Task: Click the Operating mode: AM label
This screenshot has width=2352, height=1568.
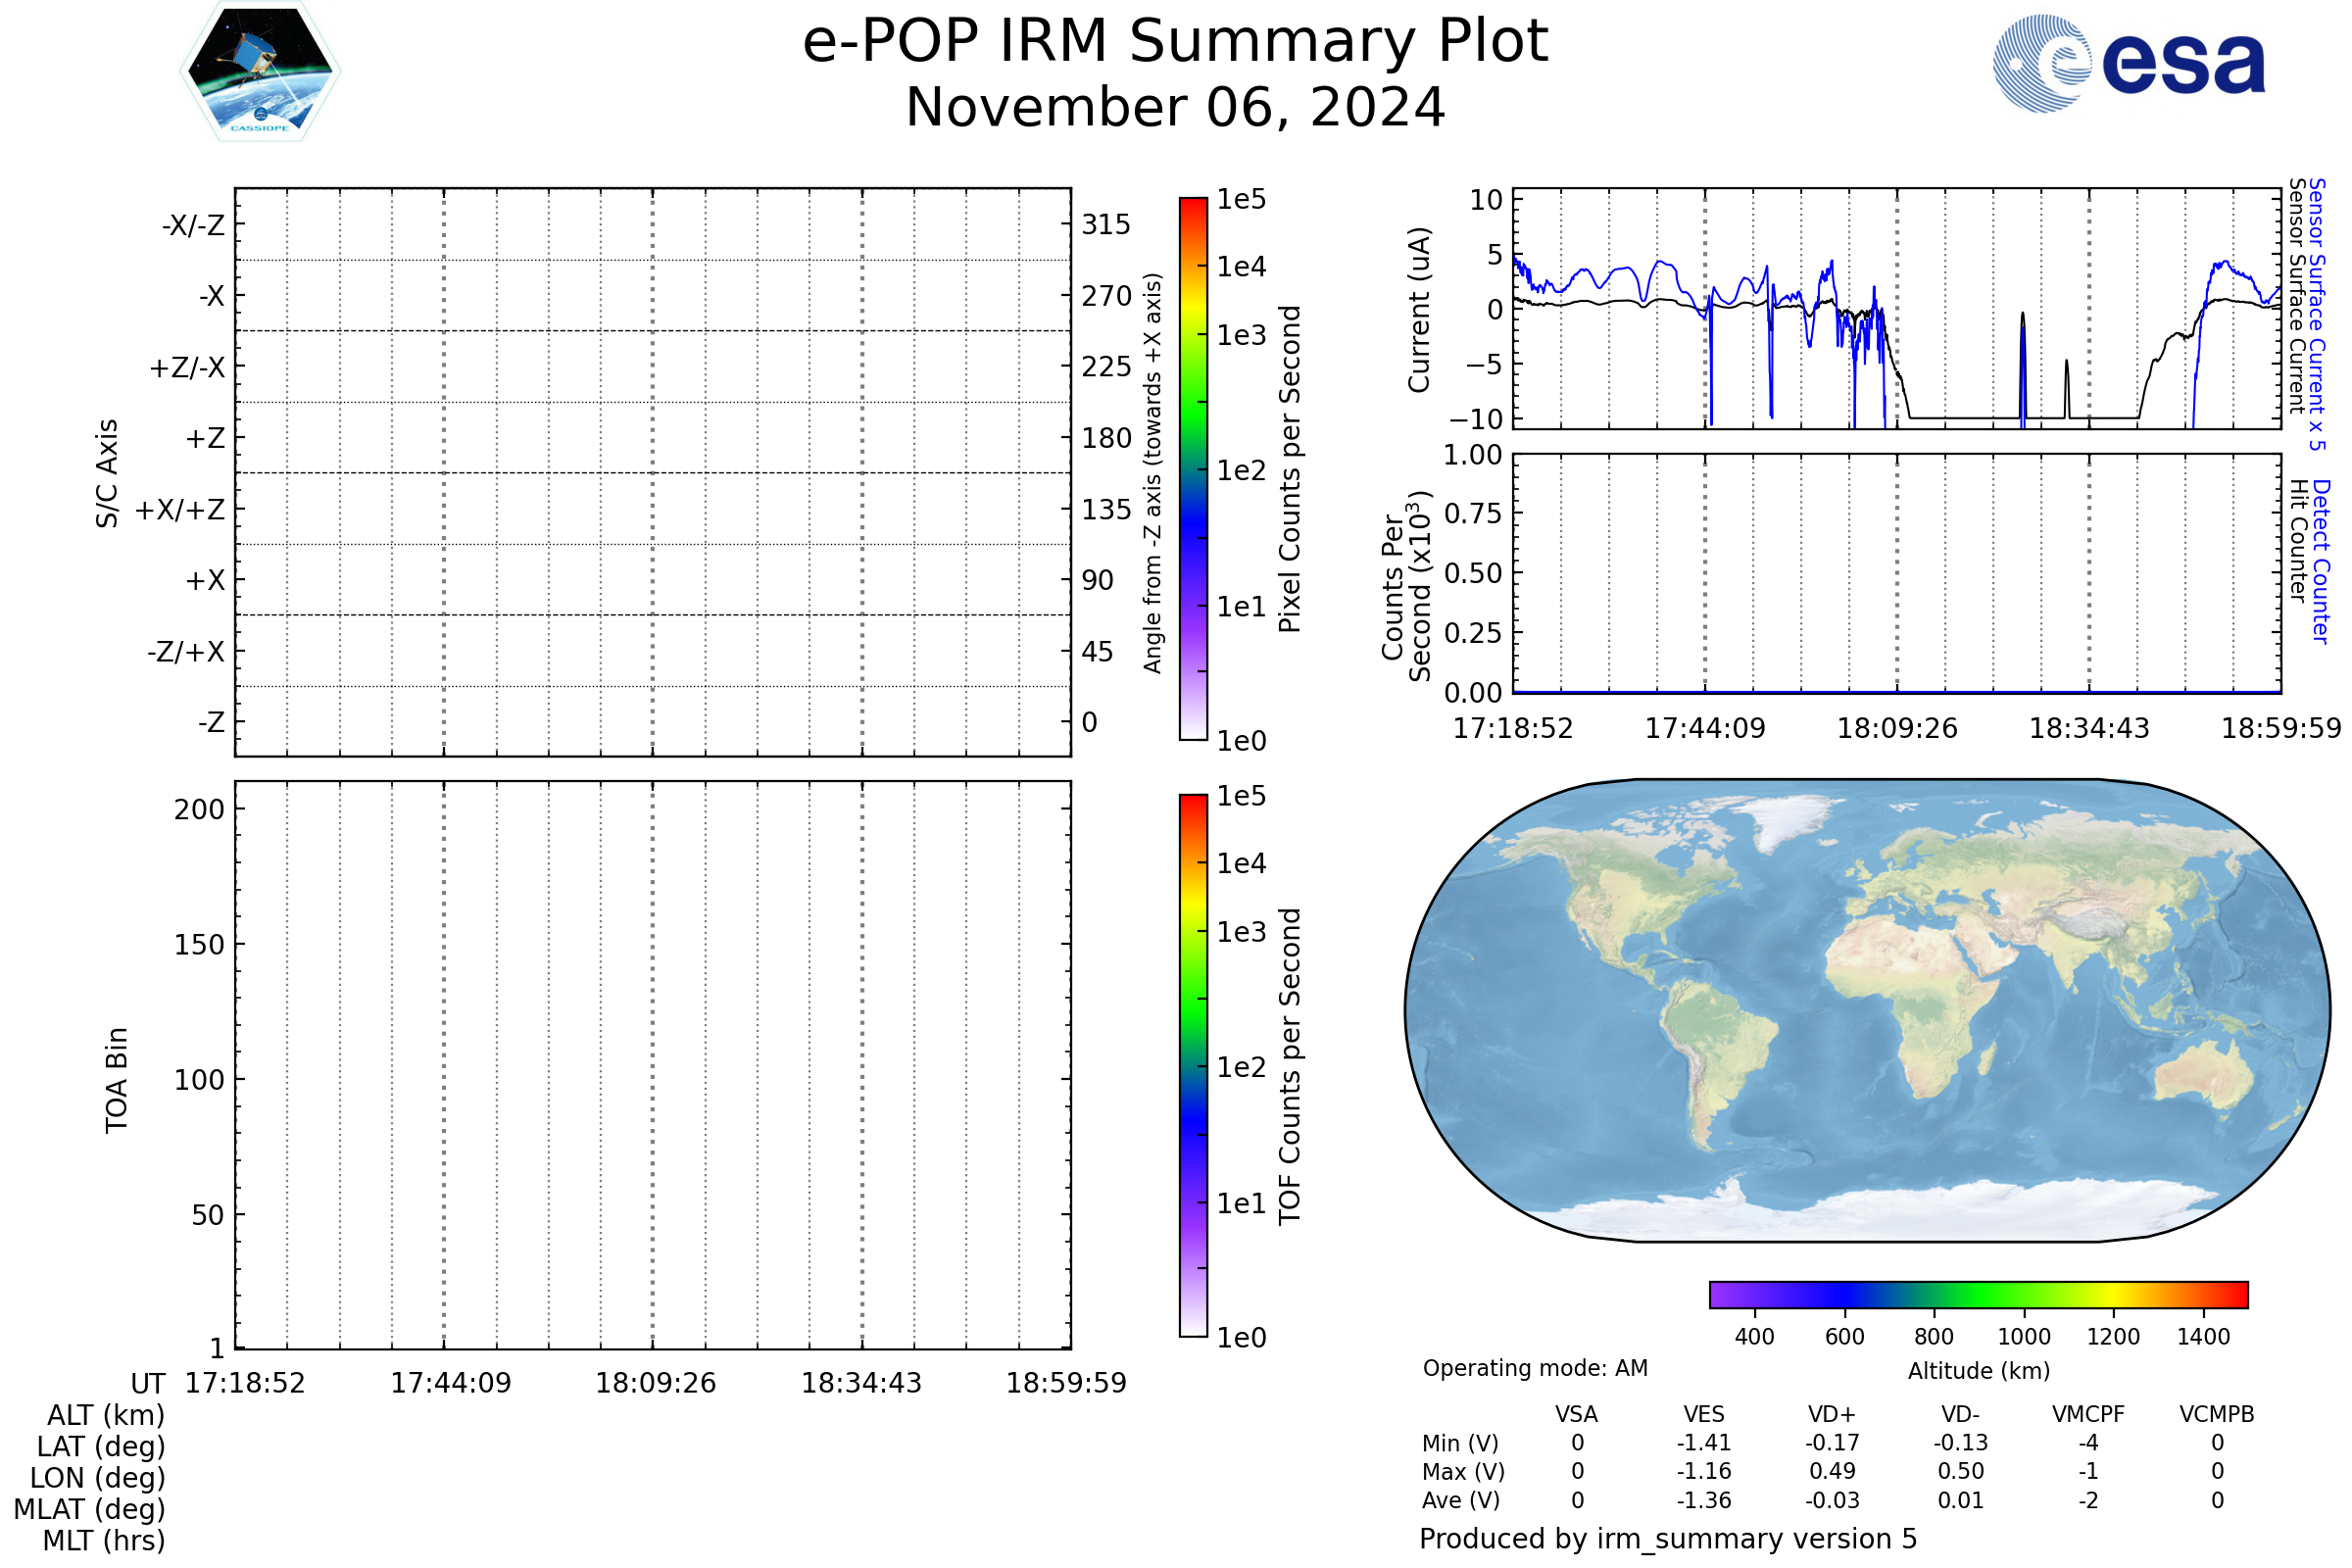Action: [x=1534, y=1368]
